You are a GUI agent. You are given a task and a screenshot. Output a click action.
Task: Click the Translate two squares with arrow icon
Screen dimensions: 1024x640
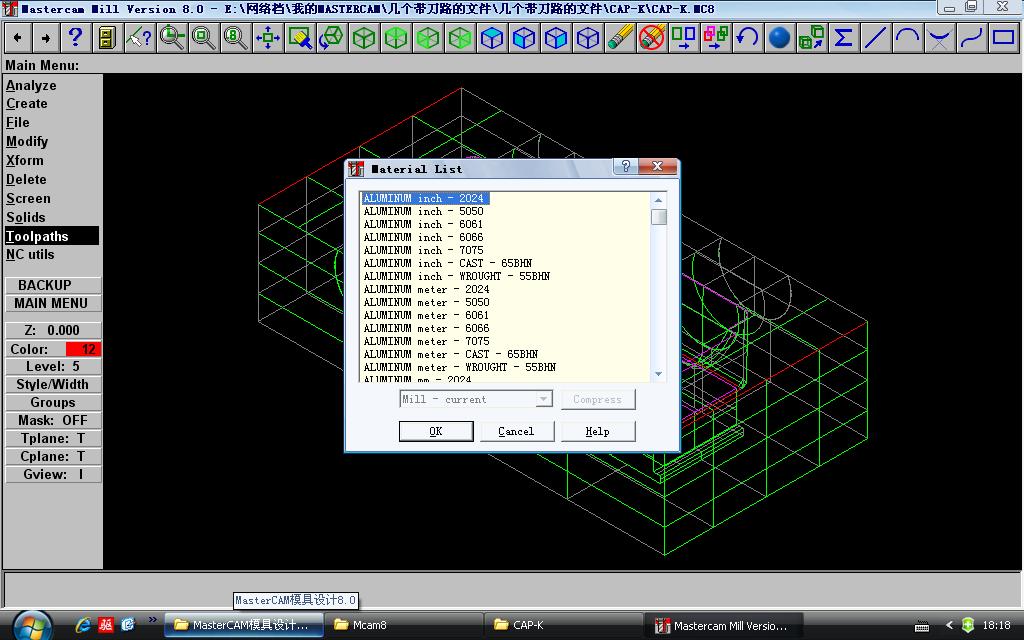[684, 38]
